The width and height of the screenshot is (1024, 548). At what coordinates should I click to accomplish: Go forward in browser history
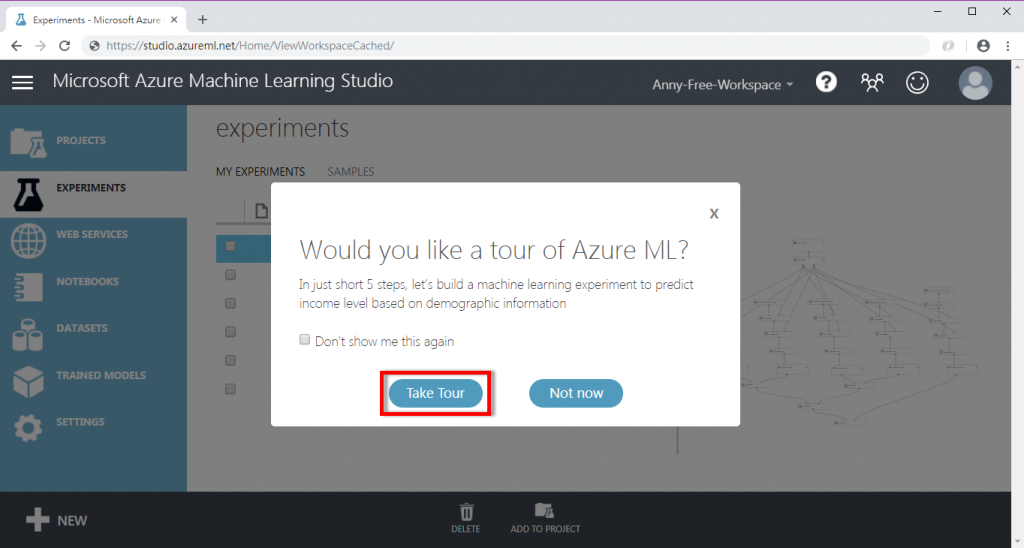[x=40, y=46]
